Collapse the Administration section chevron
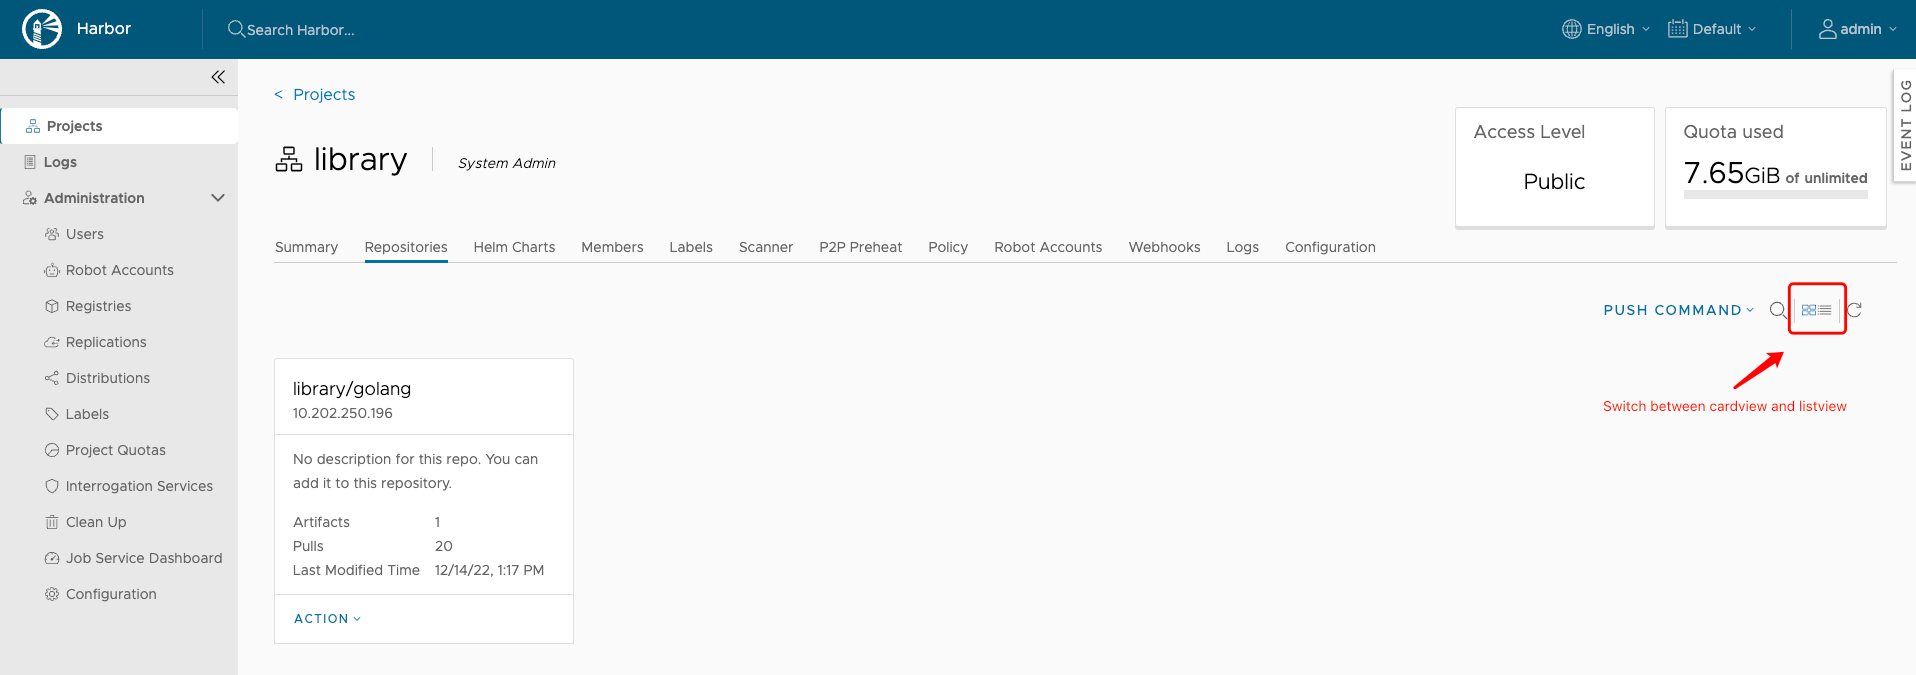Screen dimensions: 1916x675 (218, 198)
